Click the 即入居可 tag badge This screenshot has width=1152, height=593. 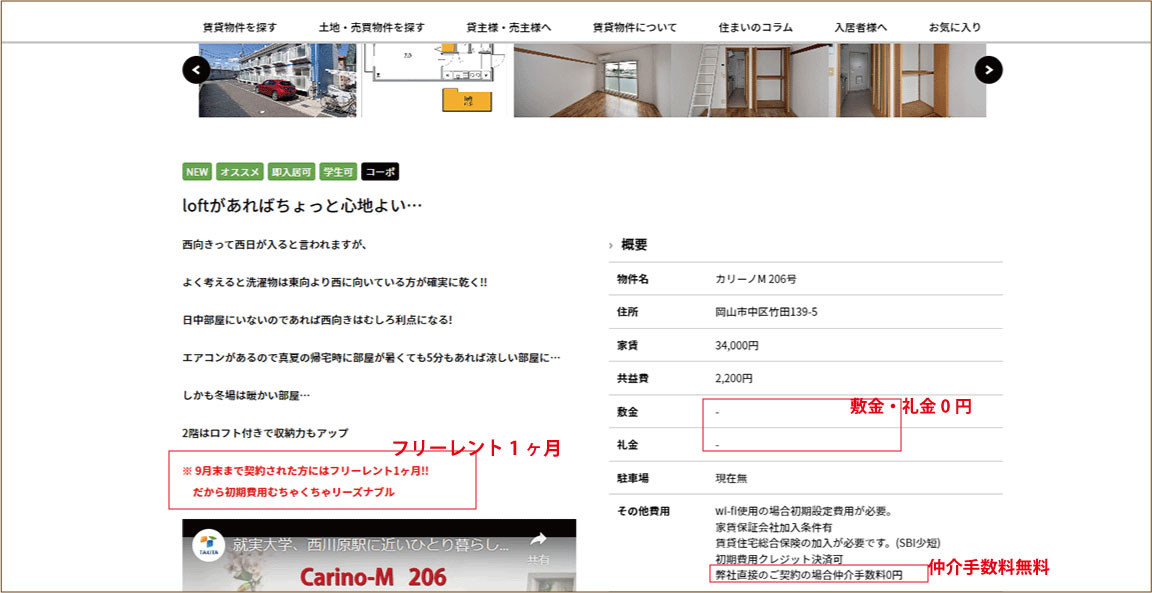(x=291, y=172)
